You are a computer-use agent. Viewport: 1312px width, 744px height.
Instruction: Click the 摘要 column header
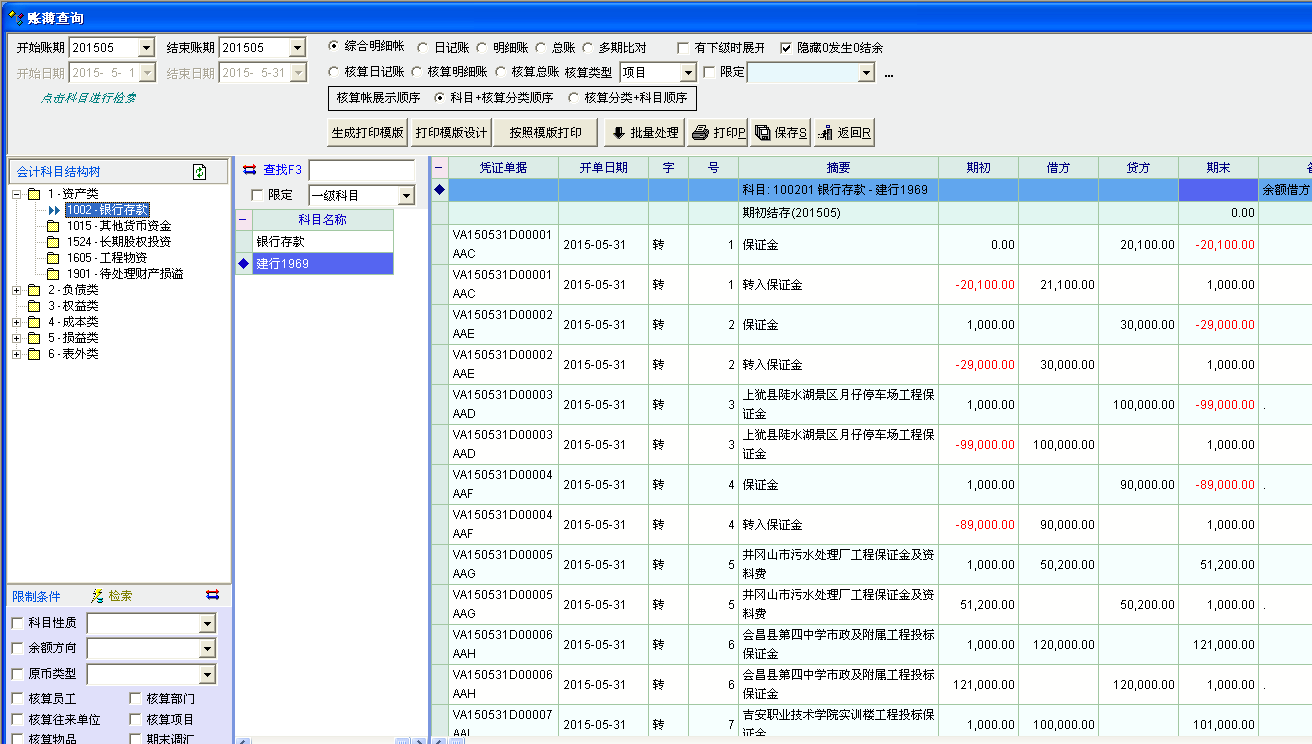coord(838,168)
